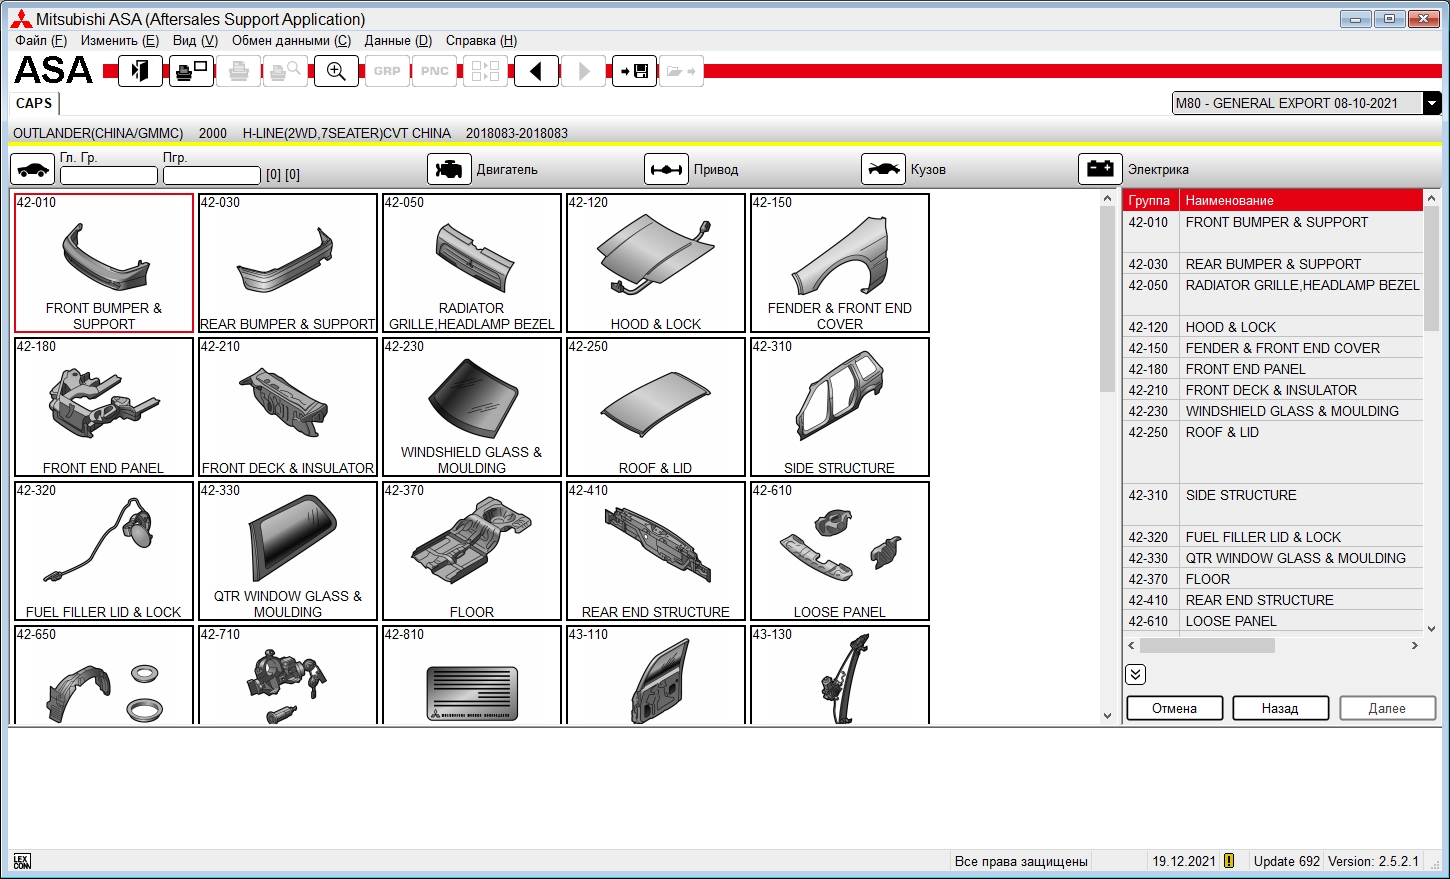
Task: Click the greyed-out printer toolbar icon
Action: 238,71
